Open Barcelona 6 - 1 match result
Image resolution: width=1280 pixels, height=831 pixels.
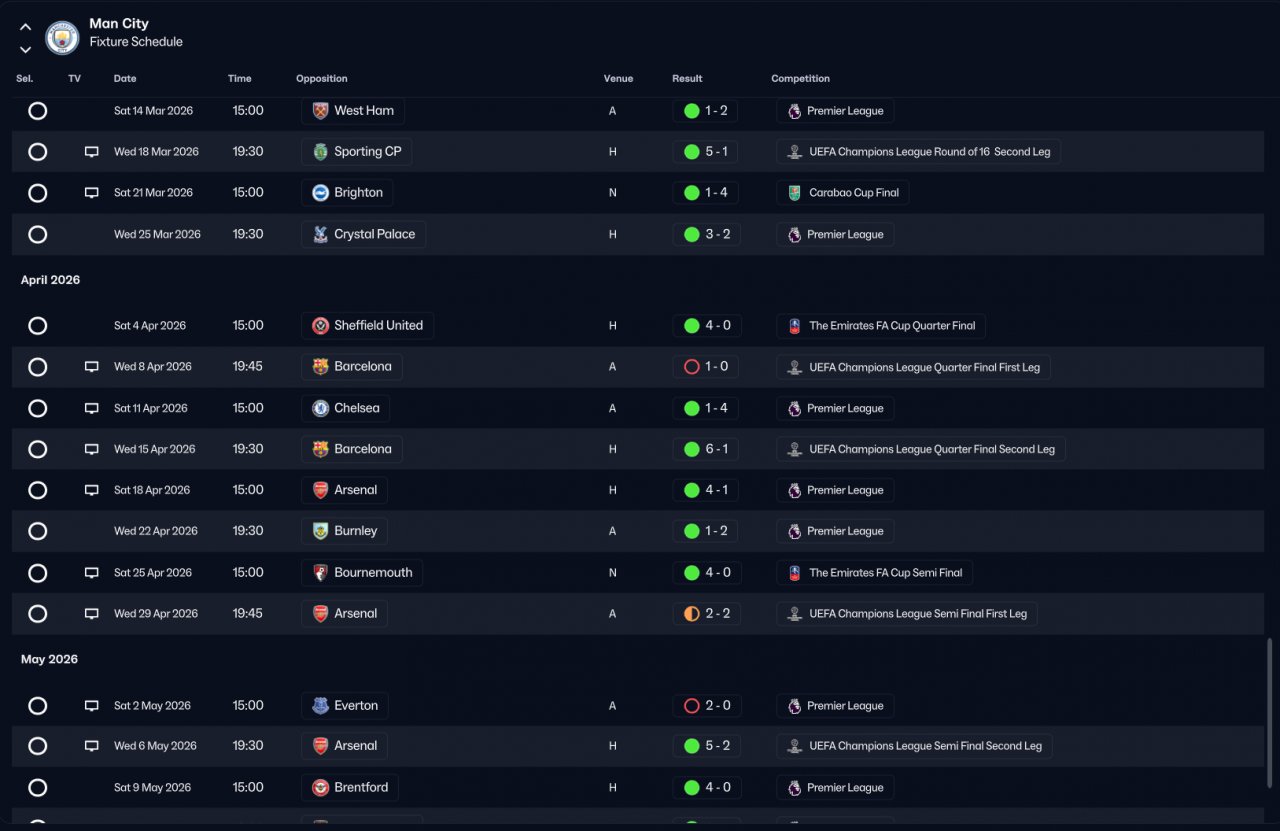point(706,450)
